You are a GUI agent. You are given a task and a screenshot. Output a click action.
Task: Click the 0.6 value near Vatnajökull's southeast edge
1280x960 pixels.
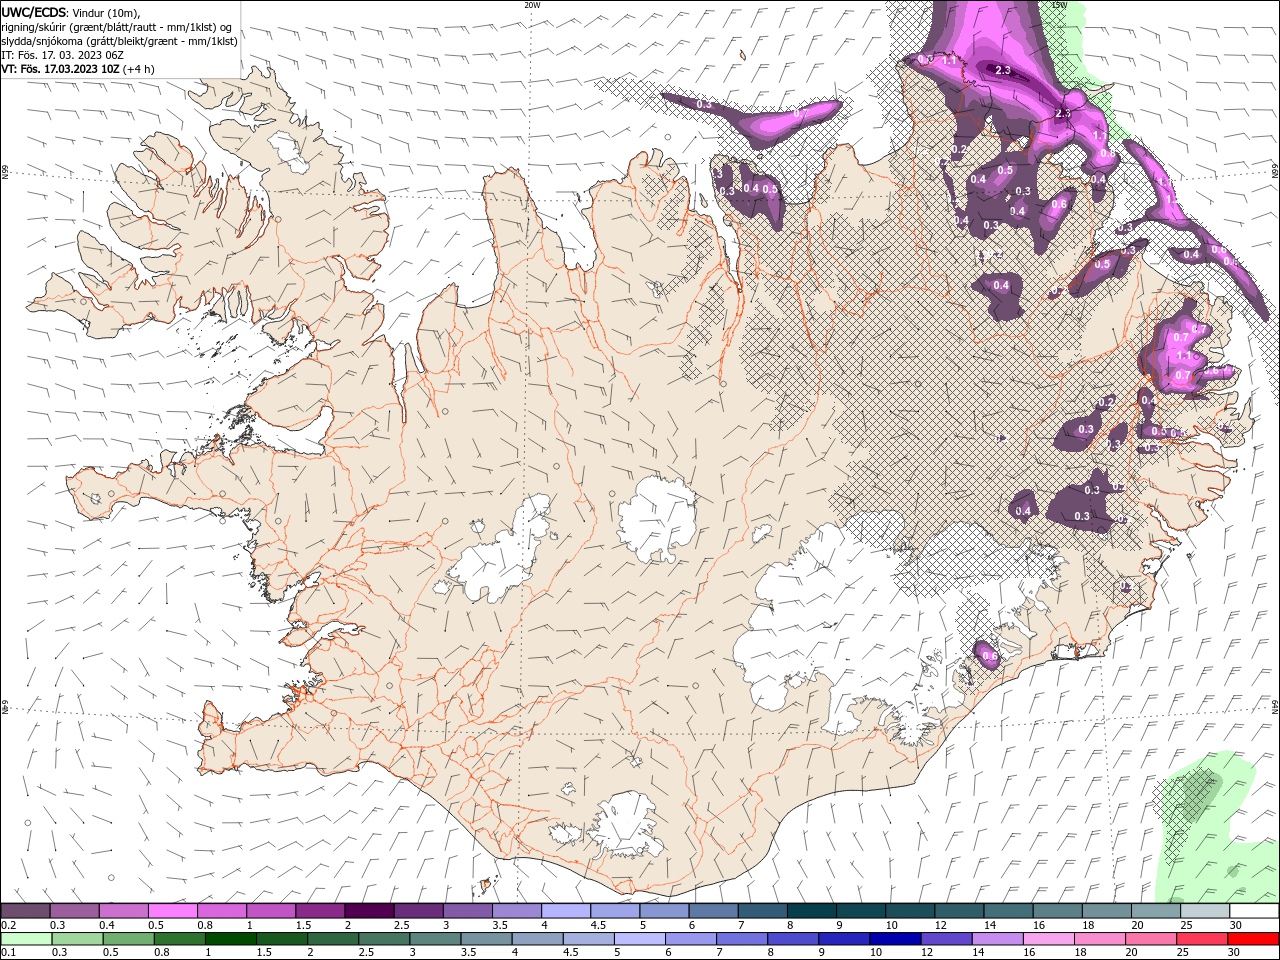coord(990,656)
